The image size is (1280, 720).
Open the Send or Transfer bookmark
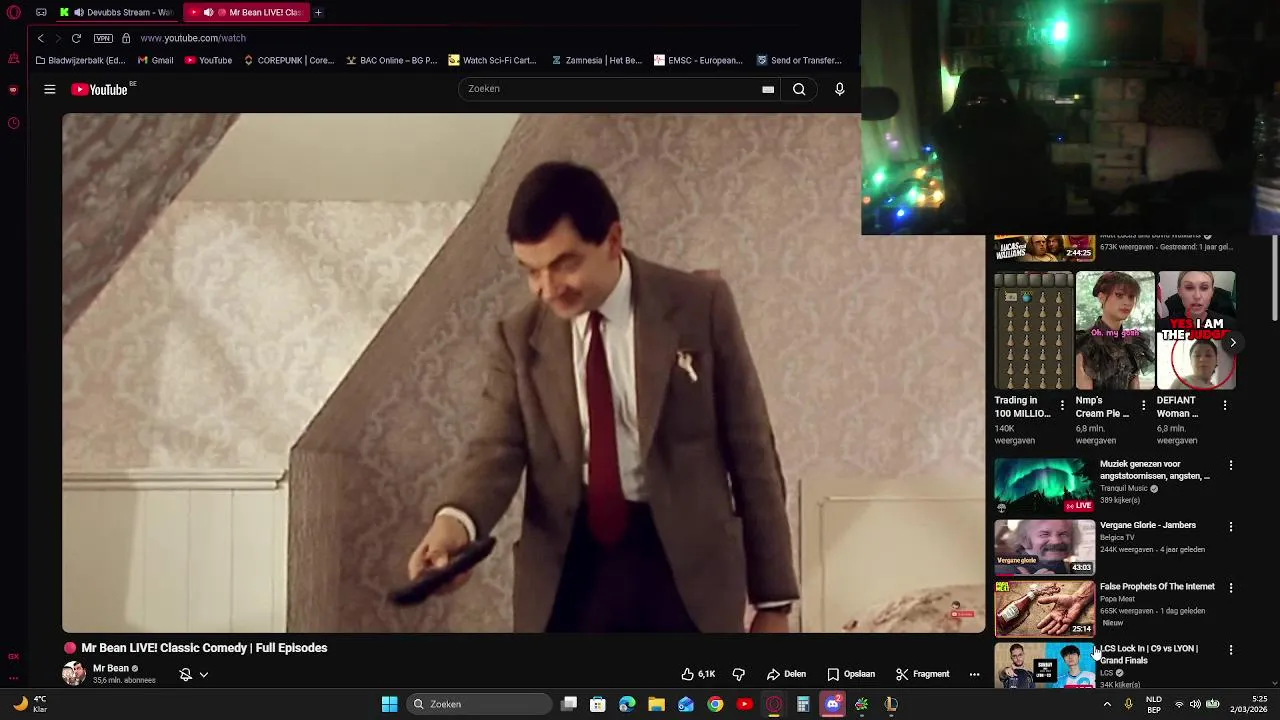[799, 60]
